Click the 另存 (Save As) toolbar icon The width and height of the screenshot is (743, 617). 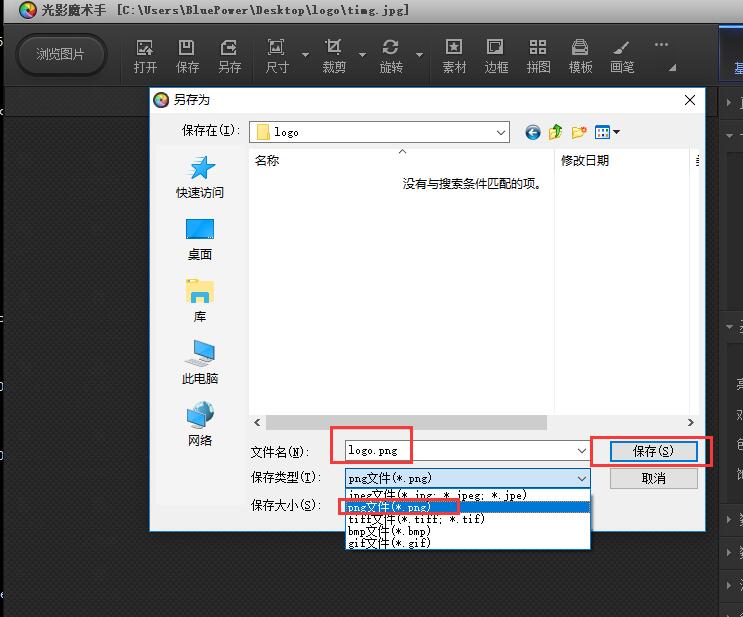pos(229,56)
